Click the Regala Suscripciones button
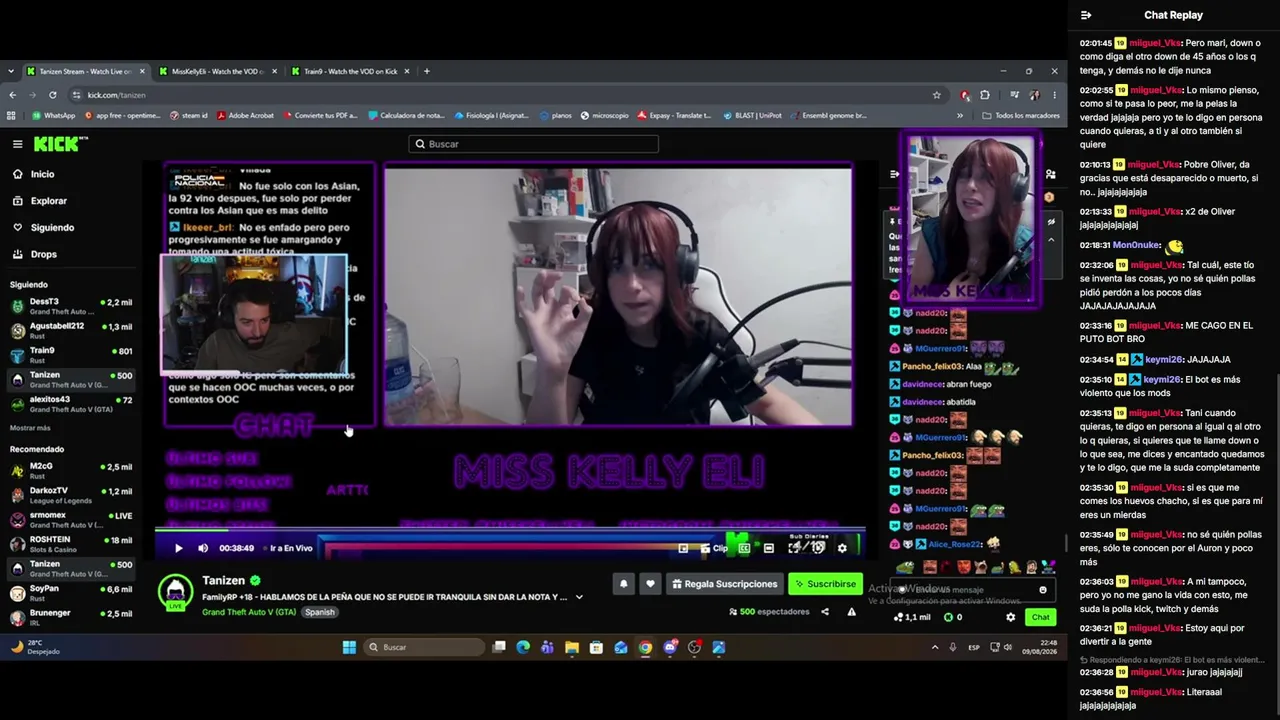 (724, 584)
